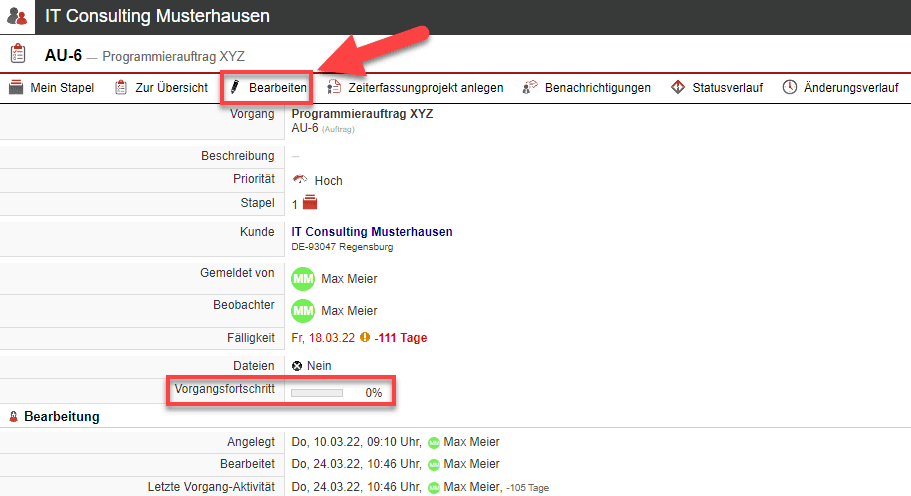Click the Vorgangsfortschritt progress bar
Viewport: 911px width, 496px height.
click(317, 393)
